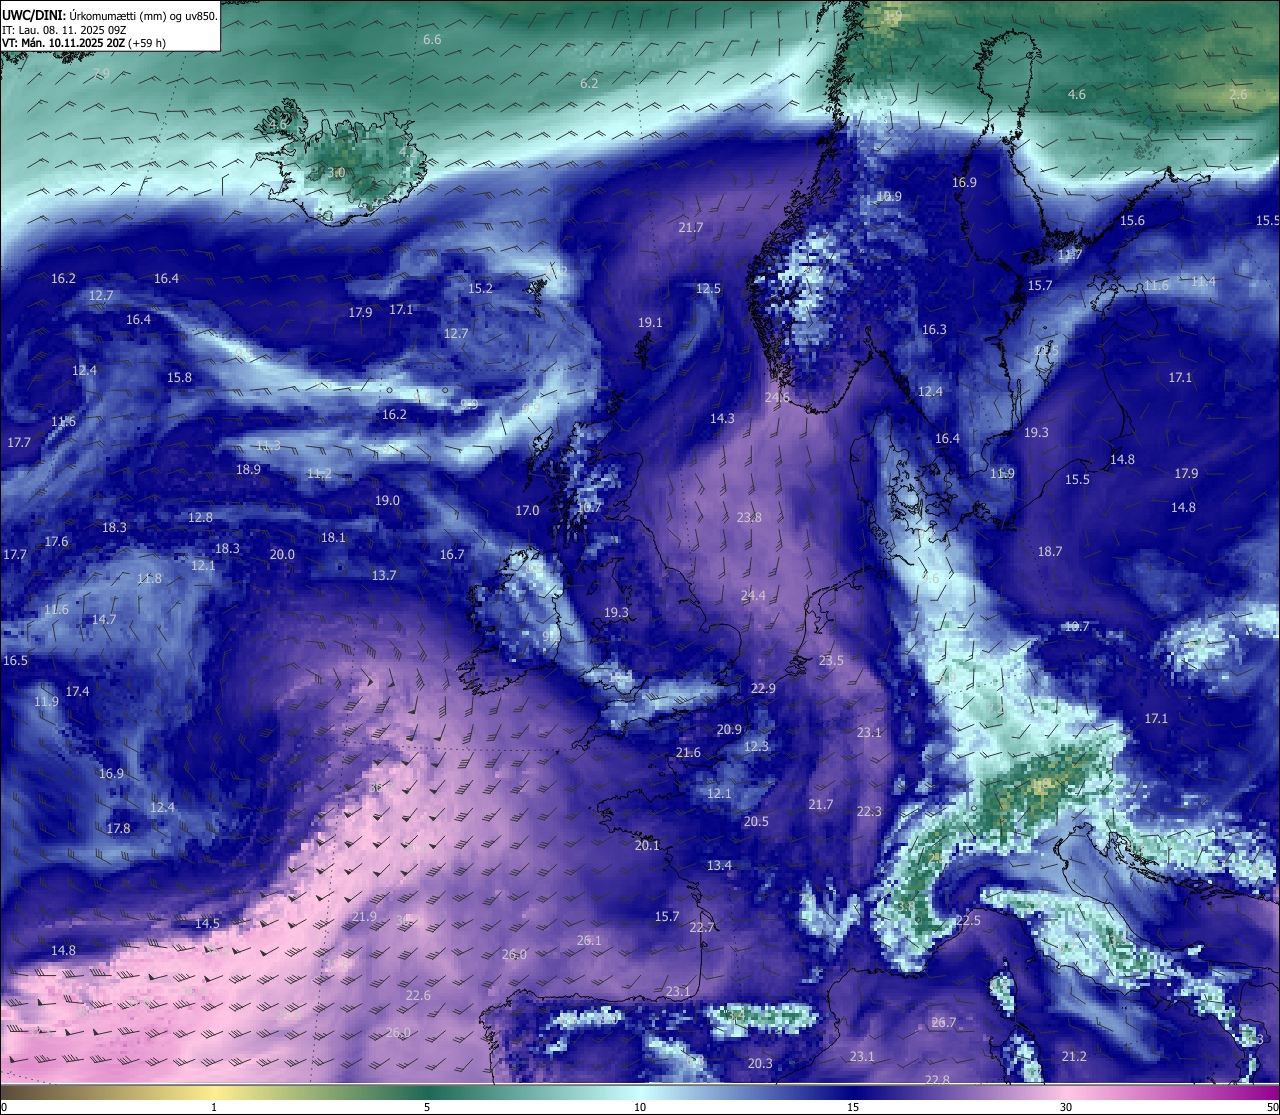Click the map value 15.8
The height and width of the screenshot is (1115, 1280).
[x=179, y=378]
